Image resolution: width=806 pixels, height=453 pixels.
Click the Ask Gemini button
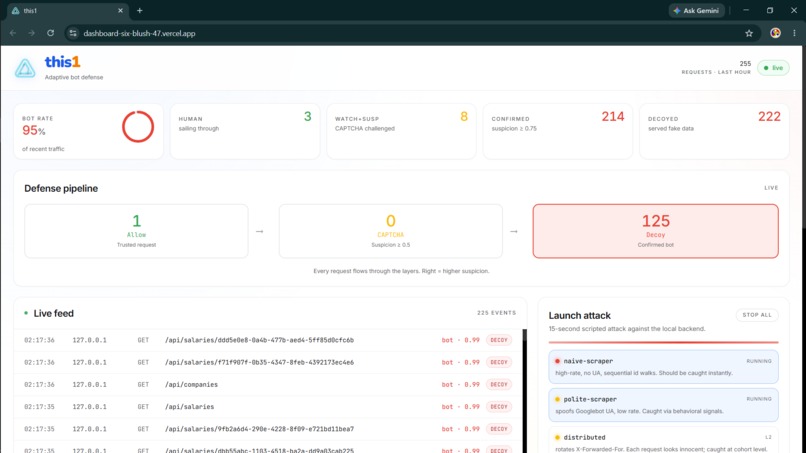click(697, 10)
